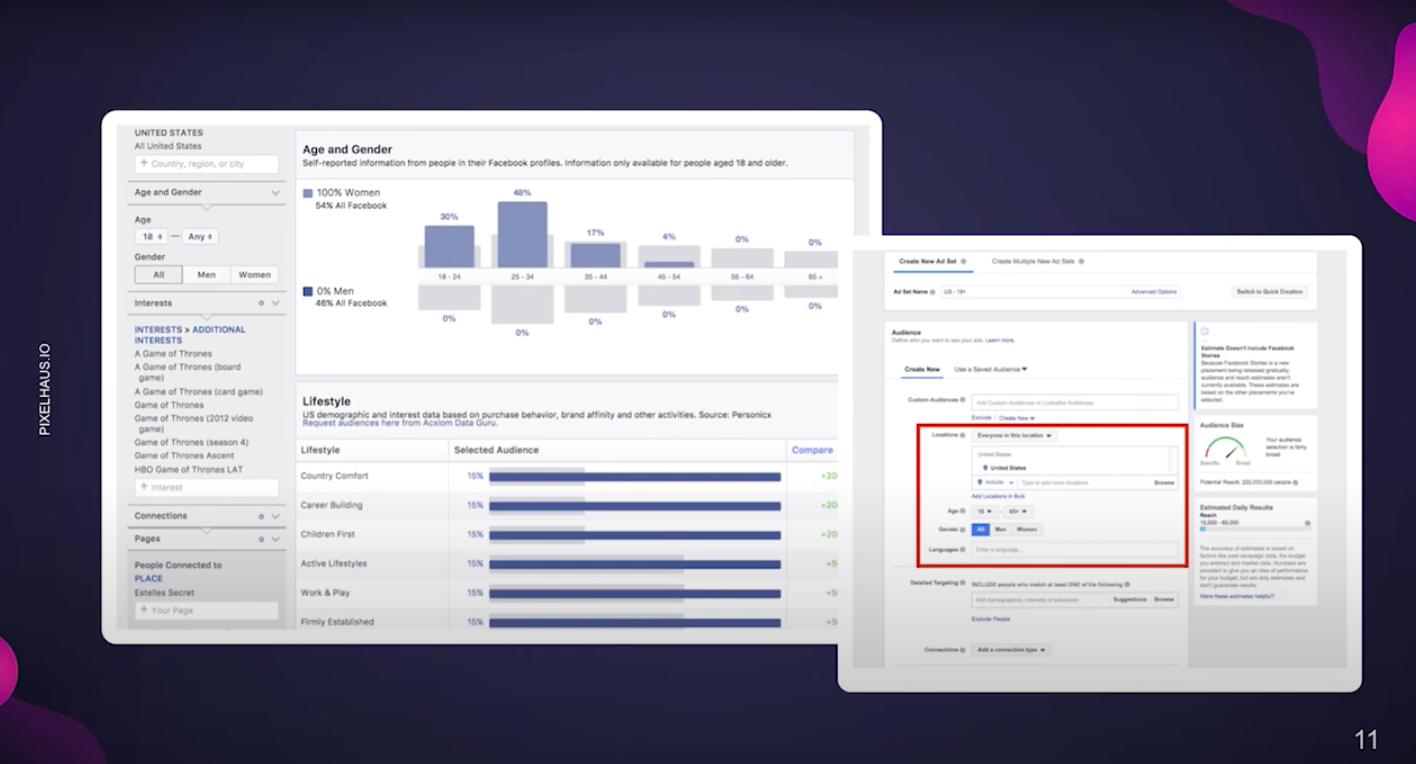Collapse the Age and Gender section chevron
Screen dimensions: 1416x764
(x=275, y=193)
